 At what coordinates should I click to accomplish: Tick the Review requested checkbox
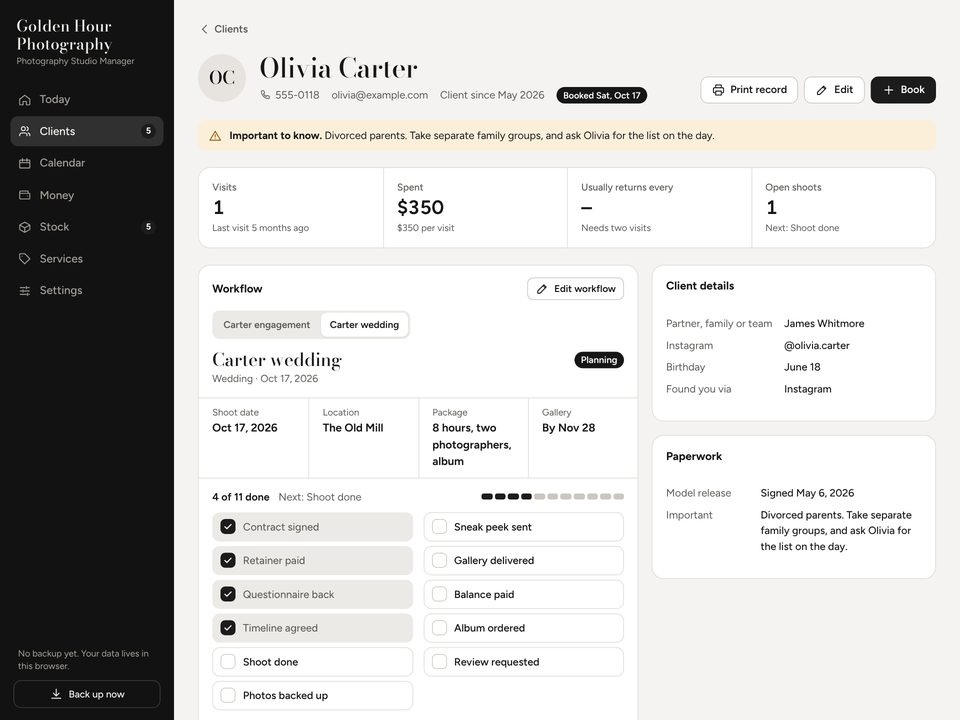click(439, 661)
